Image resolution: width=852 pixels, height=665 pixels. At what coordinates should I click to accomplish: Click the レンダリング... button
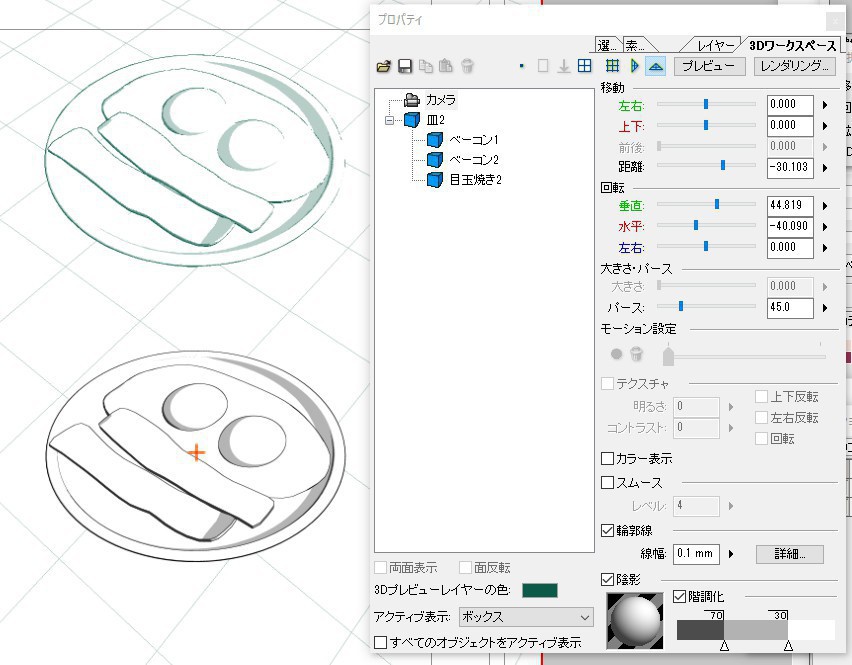[x=795, y=66]
